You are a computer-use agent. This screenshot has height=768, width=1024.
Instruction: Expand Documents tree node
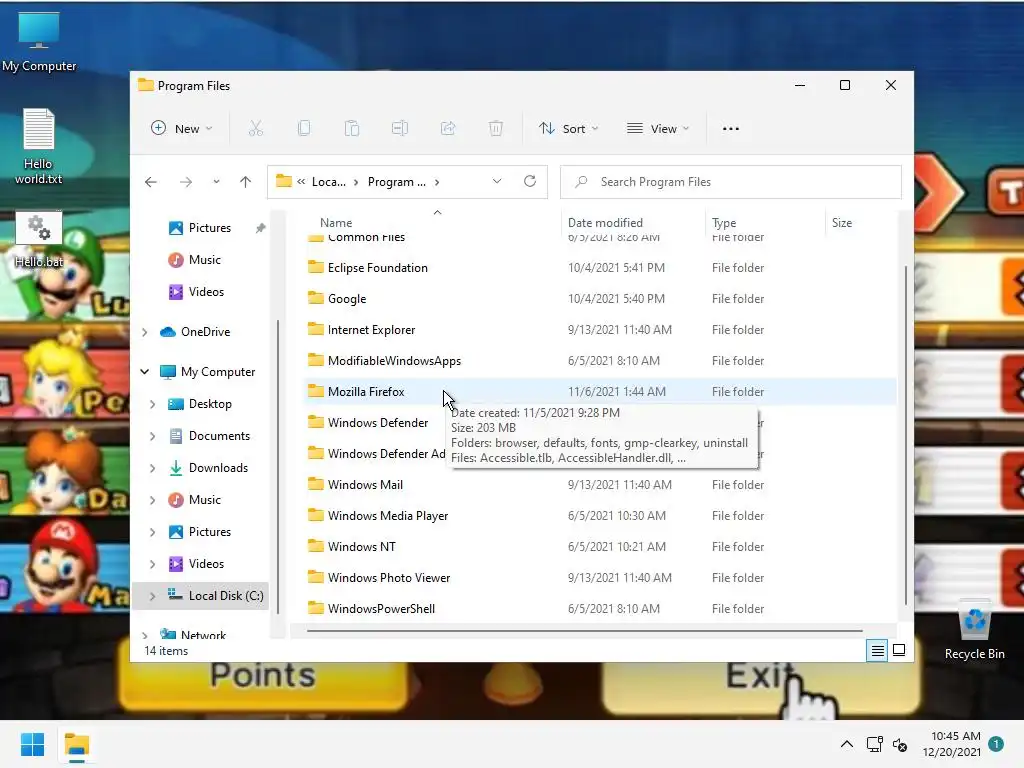(153, 436)
